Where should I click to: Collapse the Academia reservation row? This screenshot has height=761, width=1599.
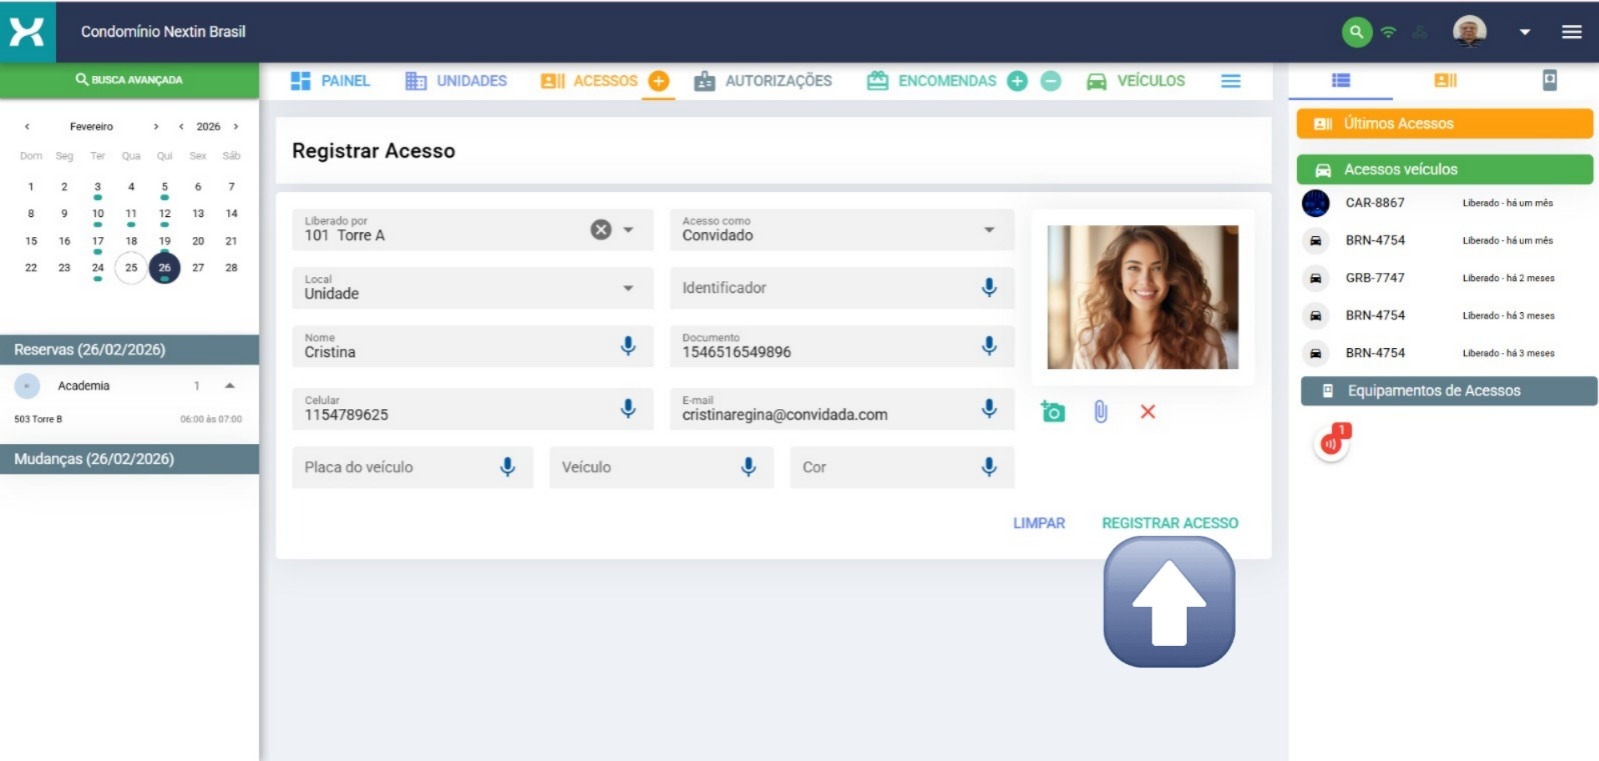230,386
